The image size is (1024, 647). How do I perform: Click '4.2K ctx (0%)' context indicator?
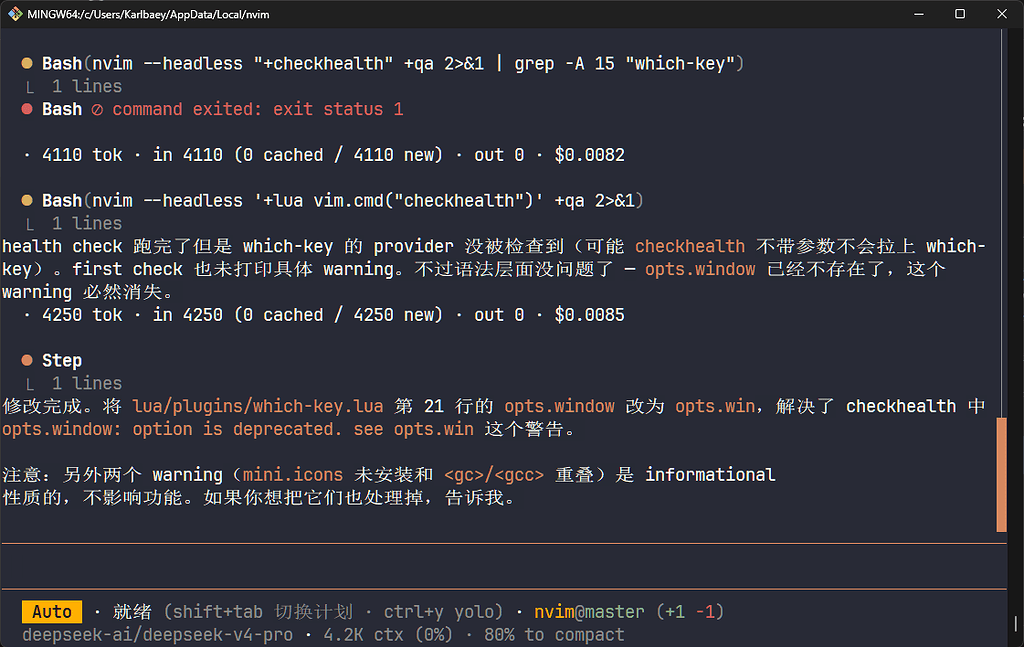[388, 635]
